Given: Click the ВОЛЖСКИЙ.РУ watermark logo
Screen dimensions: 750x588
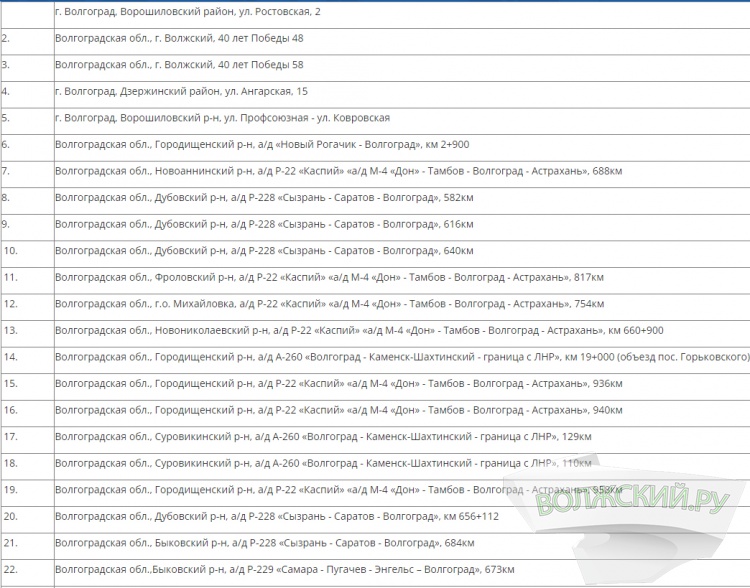Looking at the screenshot, I should [632, 497].
